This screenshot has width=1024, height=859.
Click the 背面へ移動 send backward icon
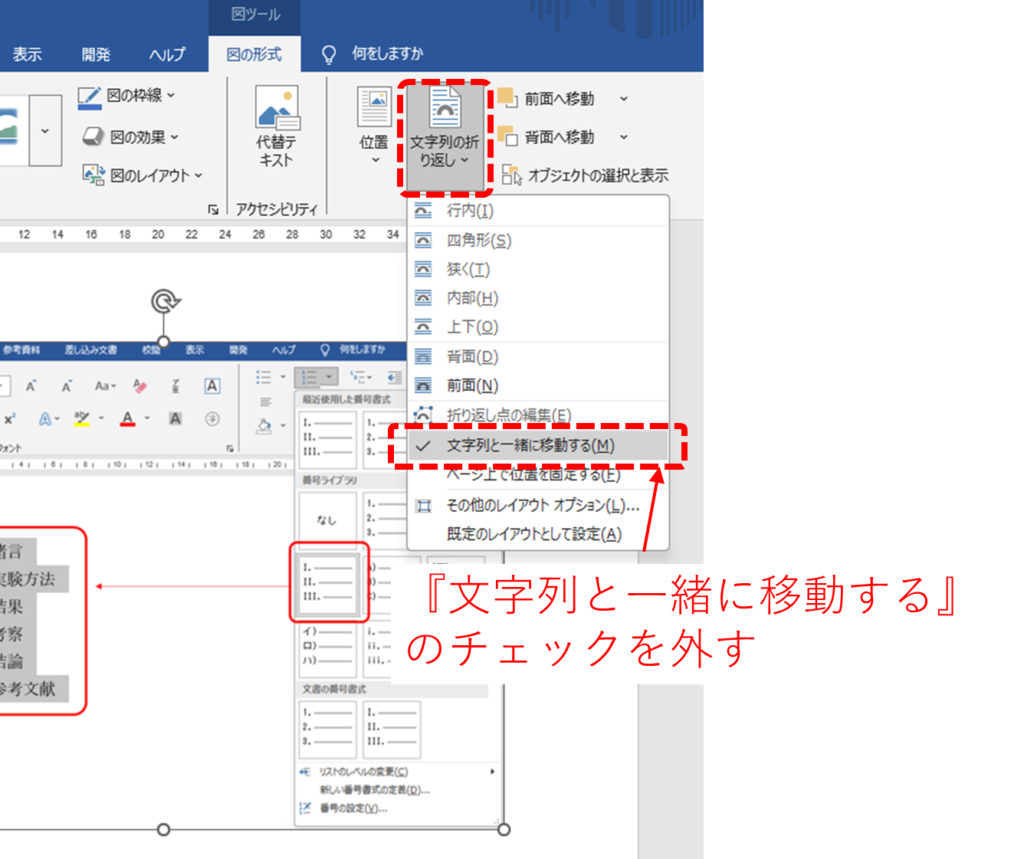coord(507,137)
